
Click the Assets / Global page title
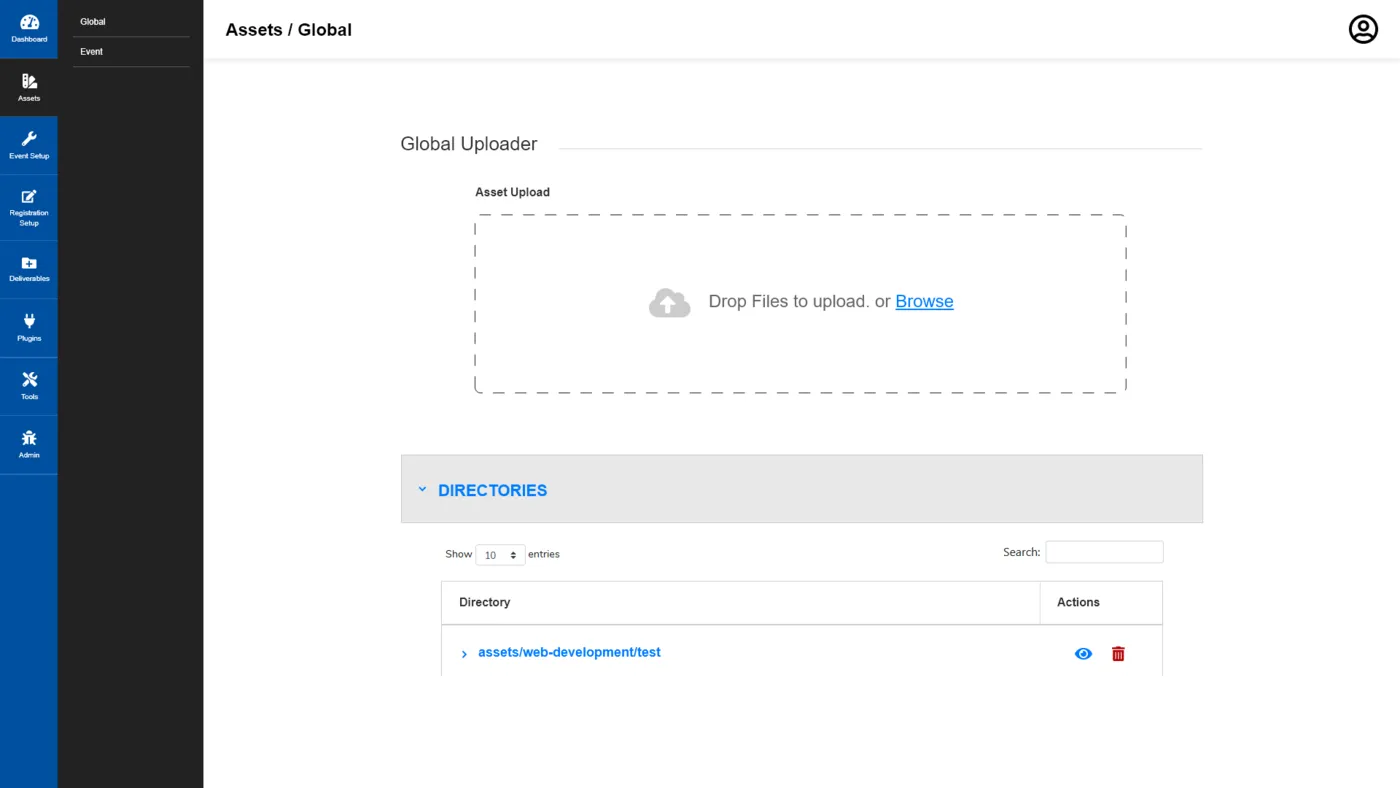point(289,30)
